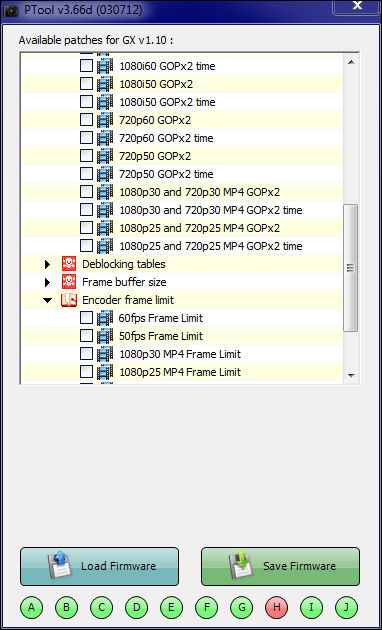Viewport: 382px width, 630px height.
Task: Select settings slot J
Action: 346,607
